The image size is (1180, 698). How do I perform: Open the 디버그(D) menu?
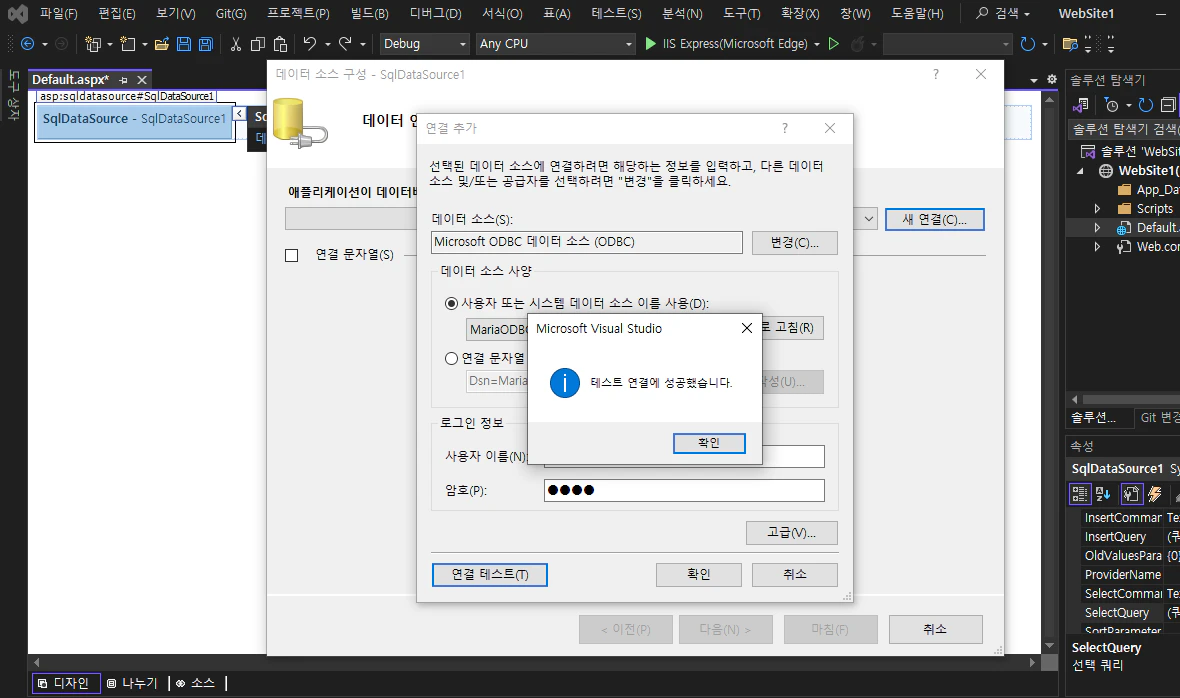(x=435, y=14)
